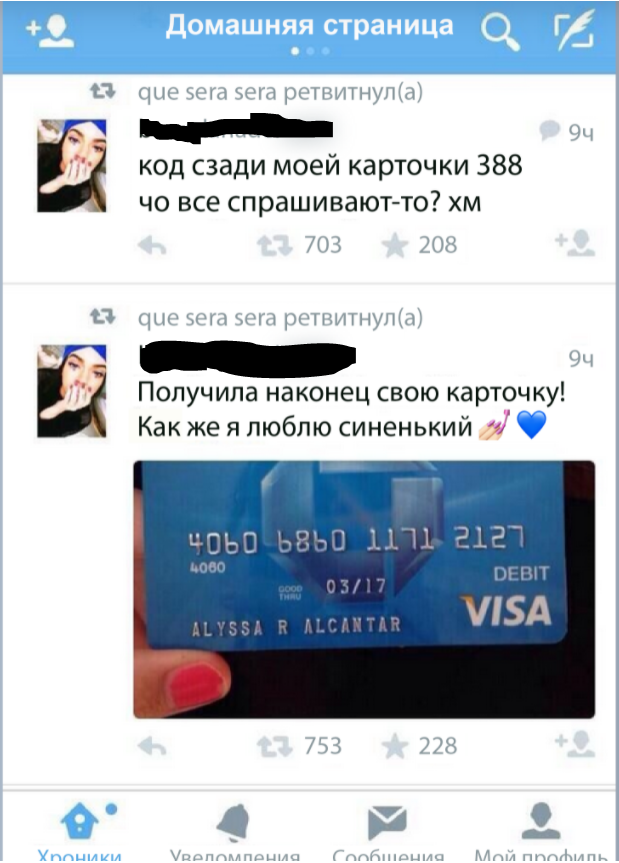
Task: Open avatar of first tweet's author
Action: (72, 165)
